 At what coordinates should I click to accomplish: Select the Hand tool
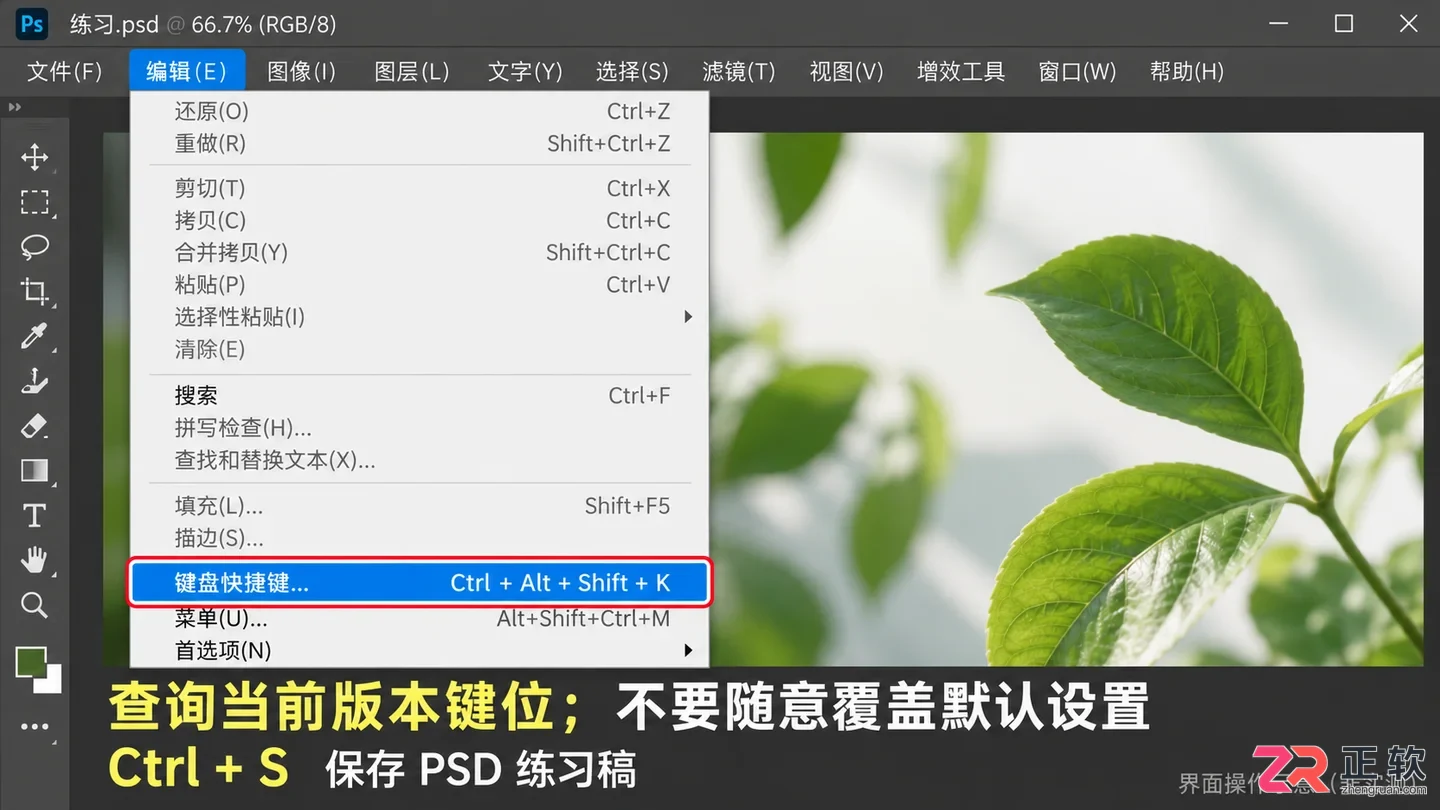tap(35, 560)
